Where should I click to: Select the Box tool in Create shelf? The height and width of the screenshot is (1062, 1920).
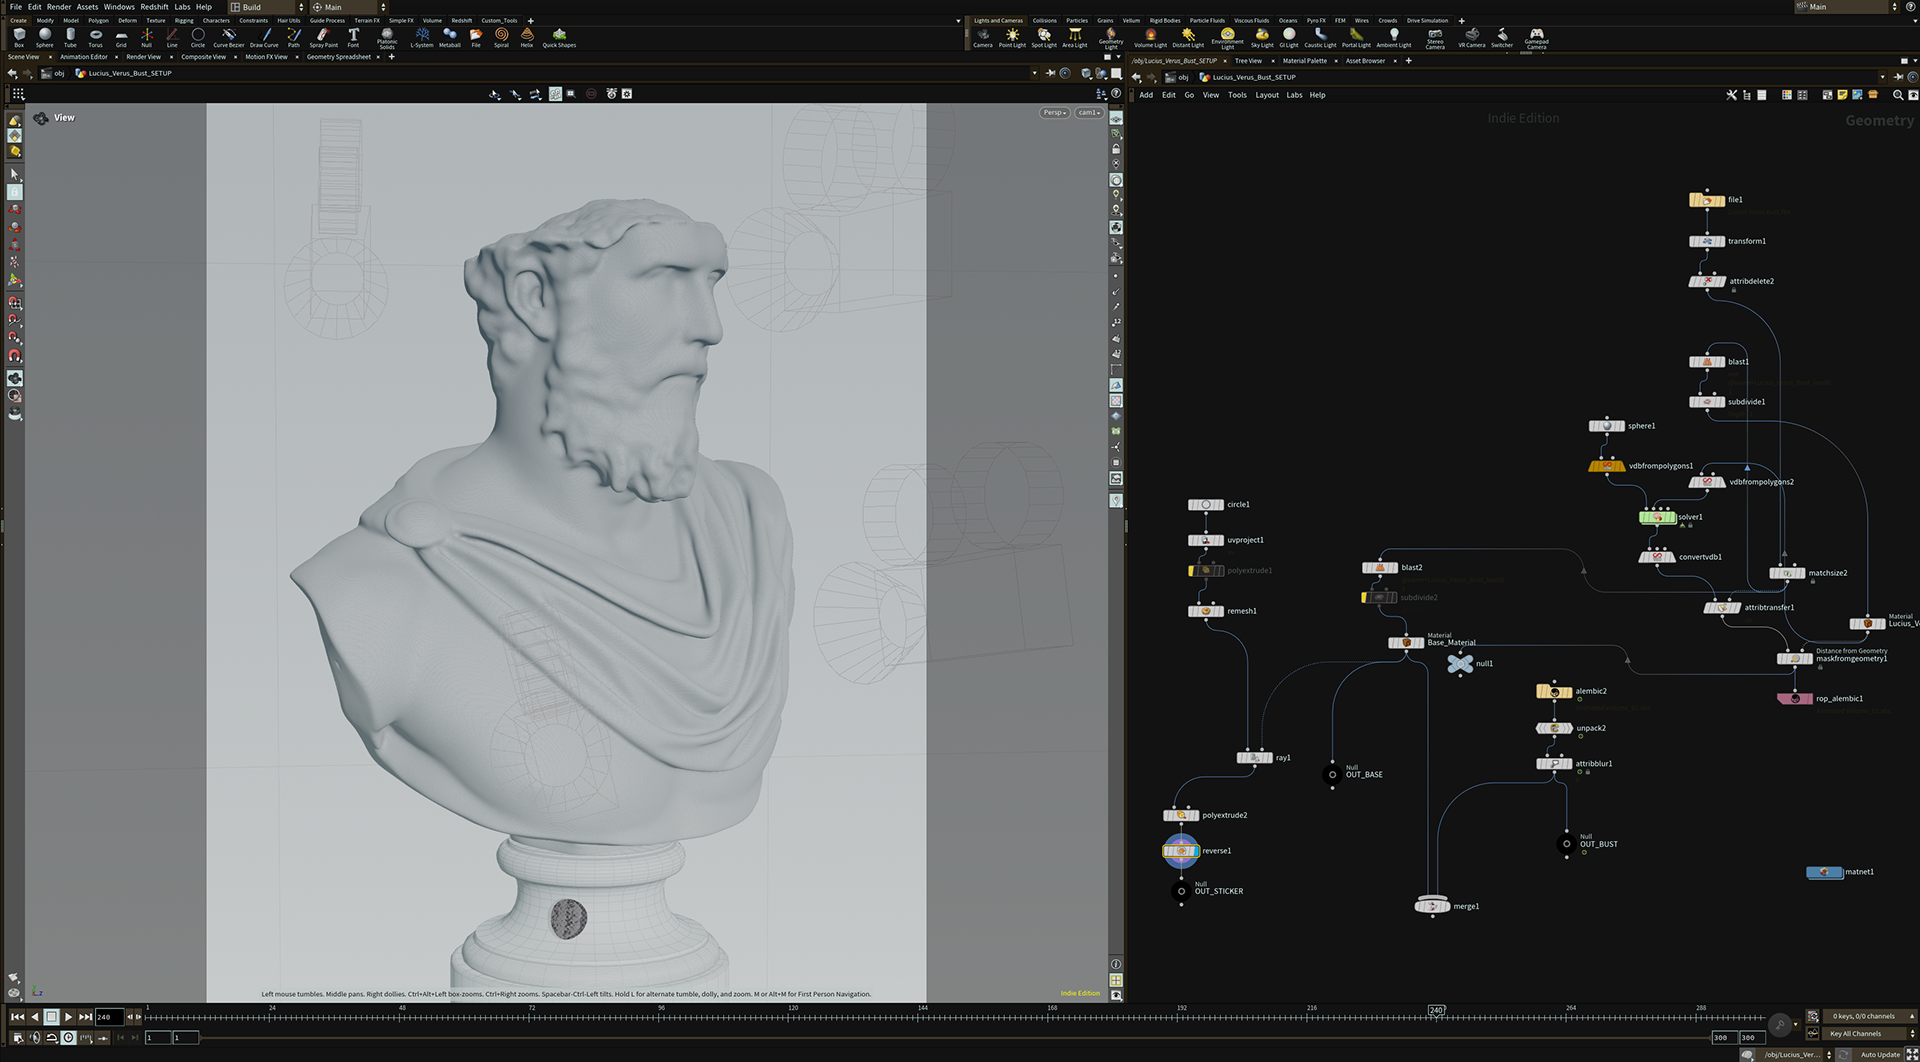19,37
